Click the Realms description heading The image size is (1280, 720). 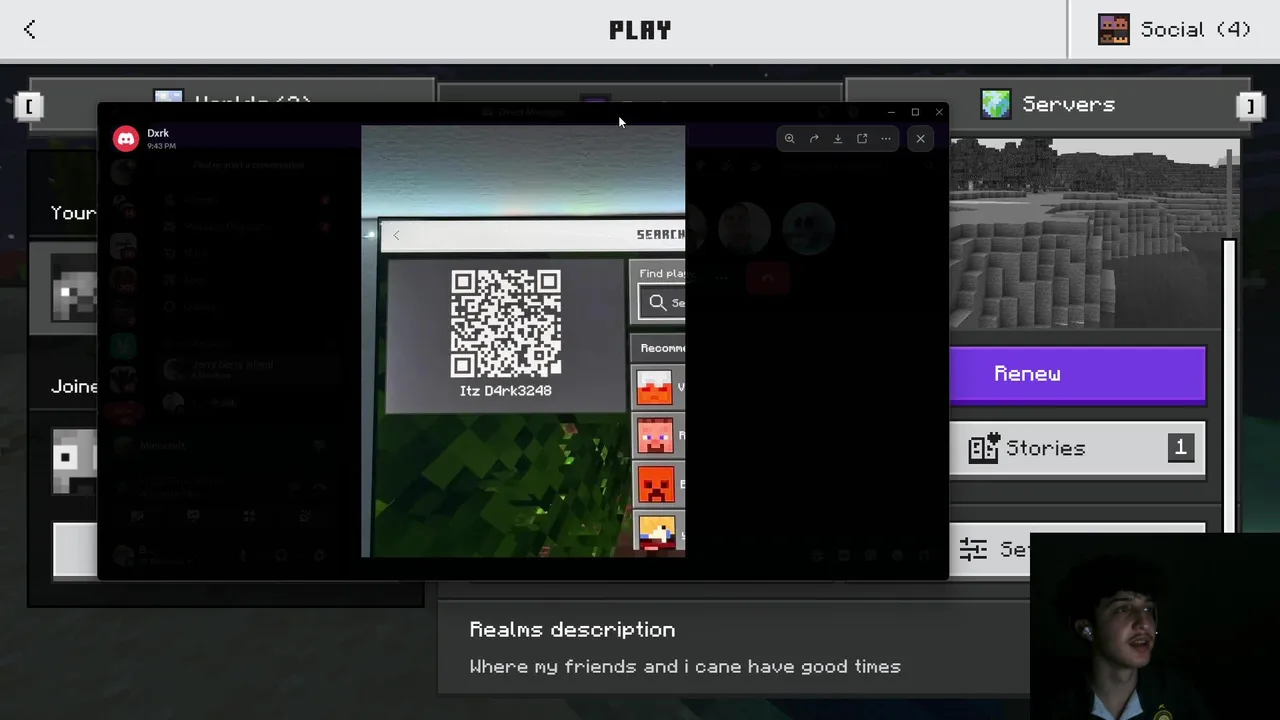tap(572, 629)
